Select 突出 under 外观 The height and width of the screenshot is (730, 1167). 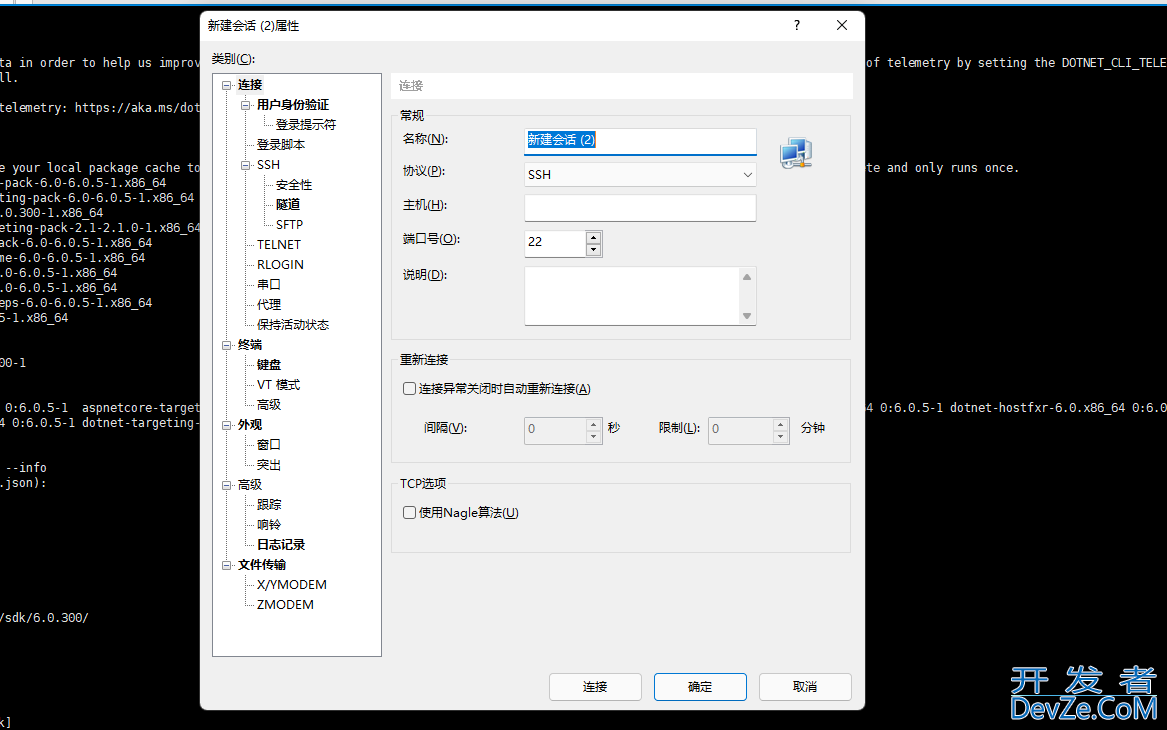269,465
